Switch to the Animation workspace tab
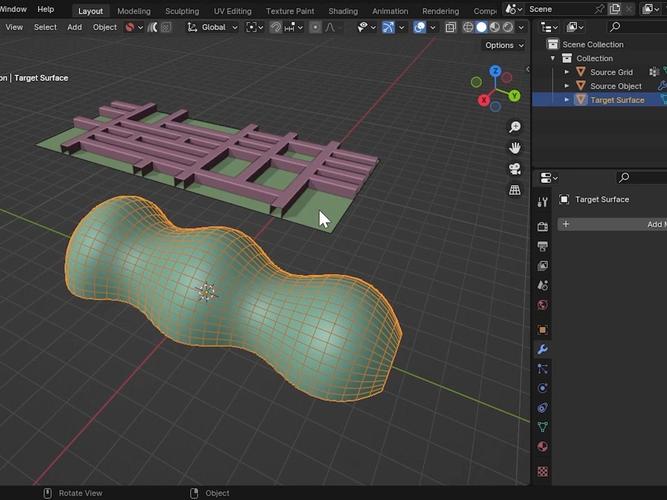Image resolution: width=667 pixels, height=500 pixels. tap(390, 11)
